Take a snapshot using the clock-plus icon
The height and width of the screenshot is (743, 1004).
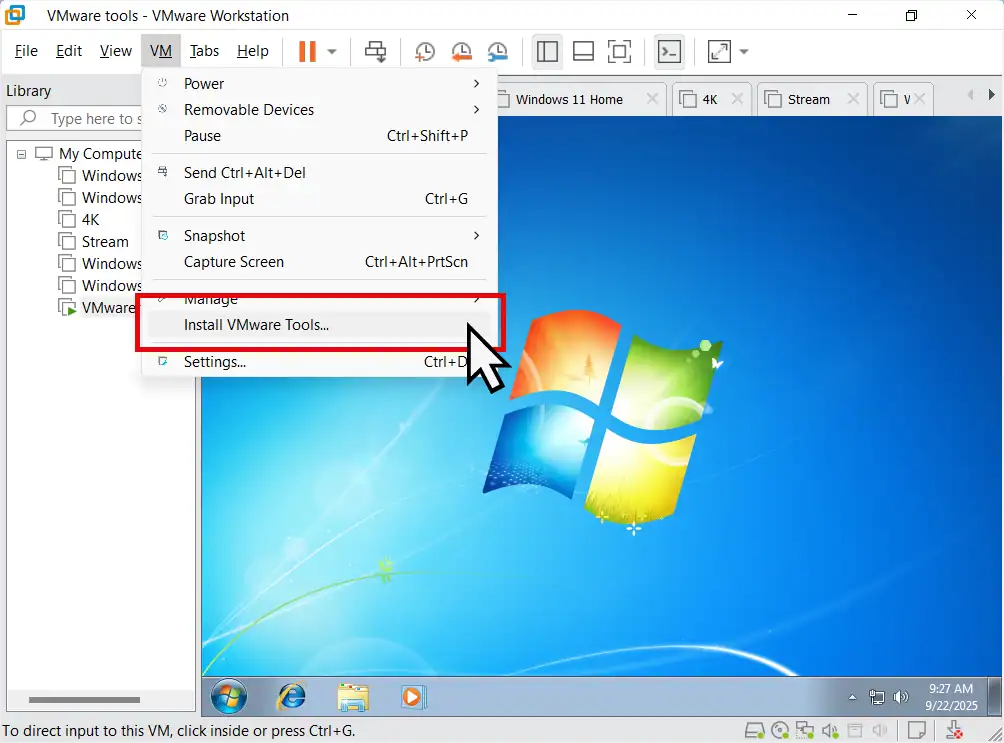point(425,51)
